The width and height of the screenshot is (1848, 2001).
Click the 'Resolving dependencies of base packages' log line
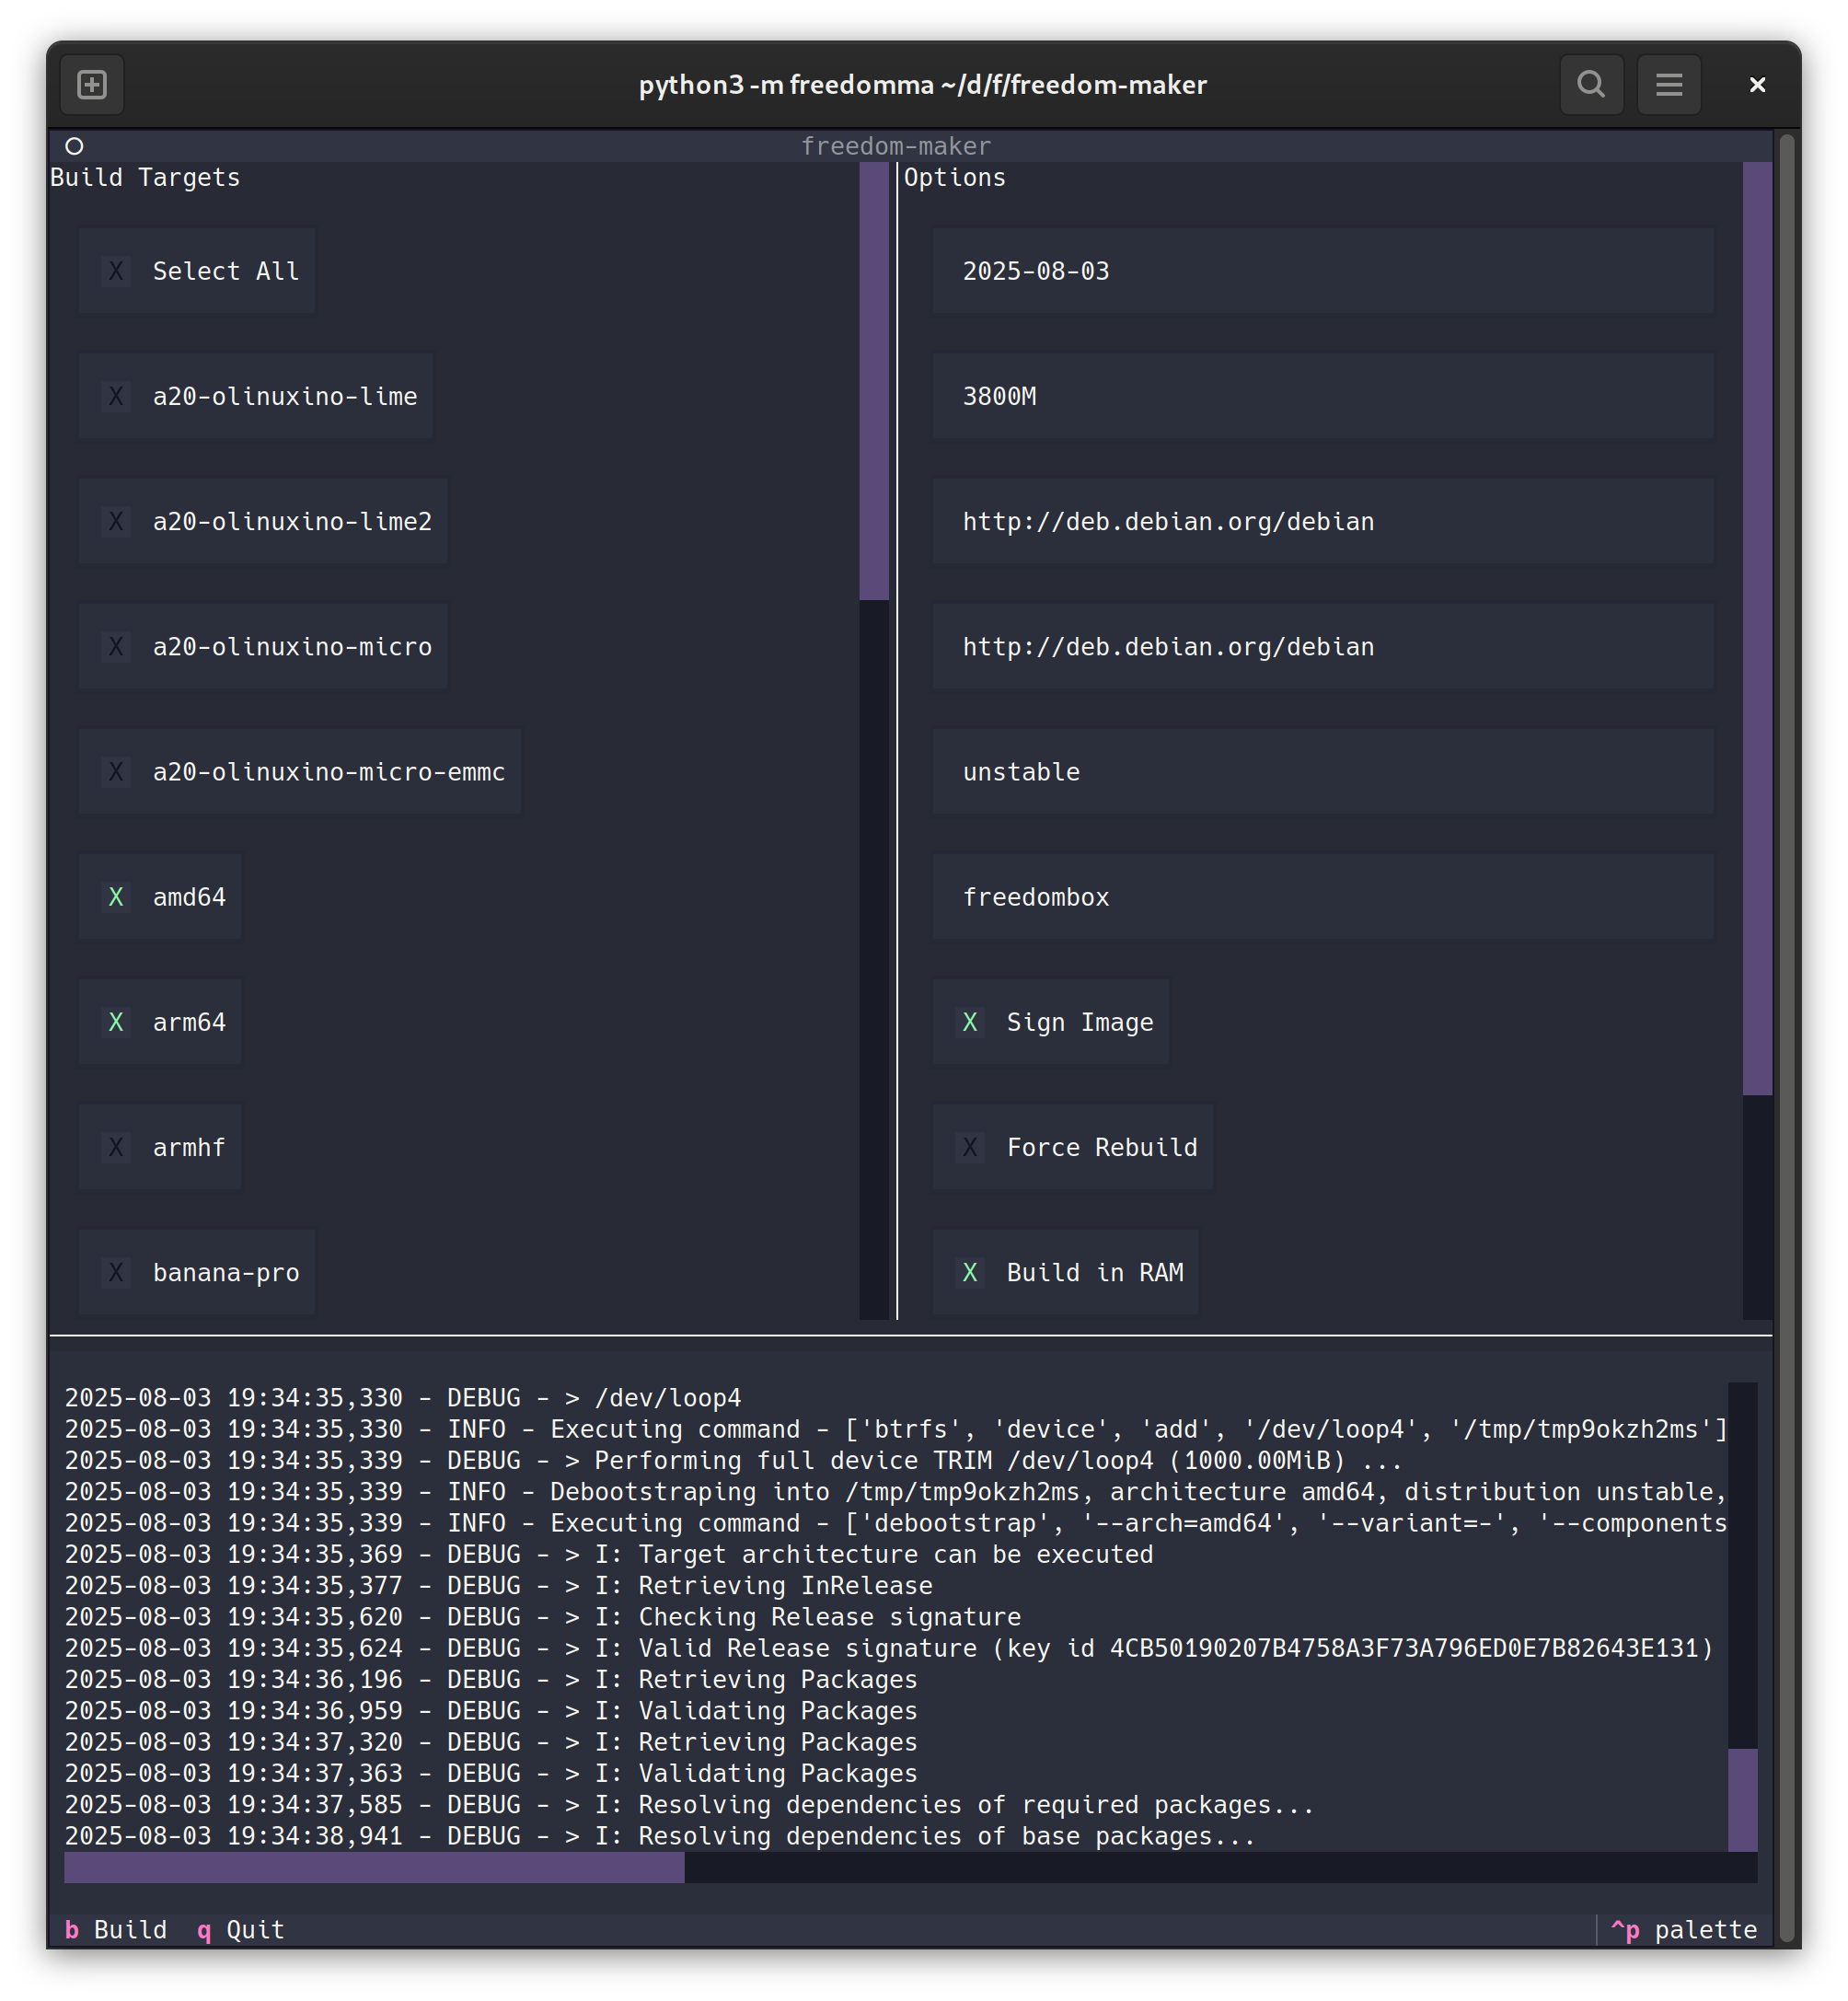click(x=660, y=1835)
